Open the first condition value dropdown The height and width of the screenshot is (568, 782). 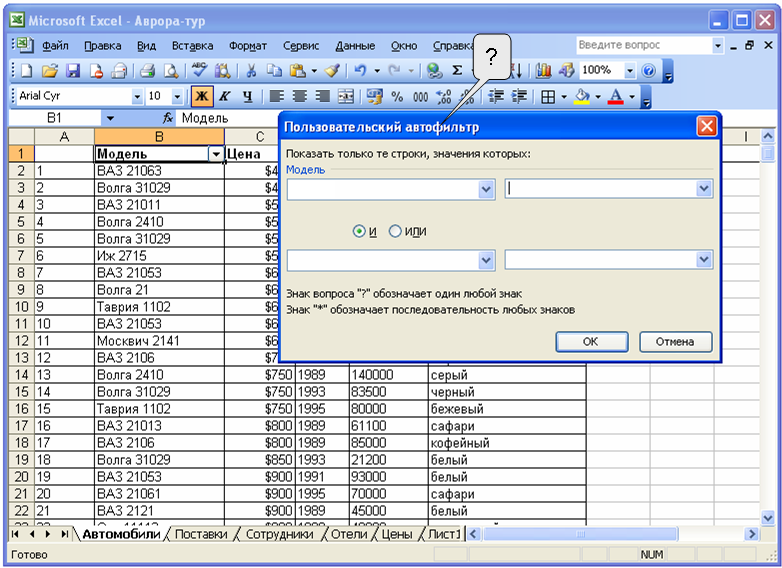pos(704,189)
